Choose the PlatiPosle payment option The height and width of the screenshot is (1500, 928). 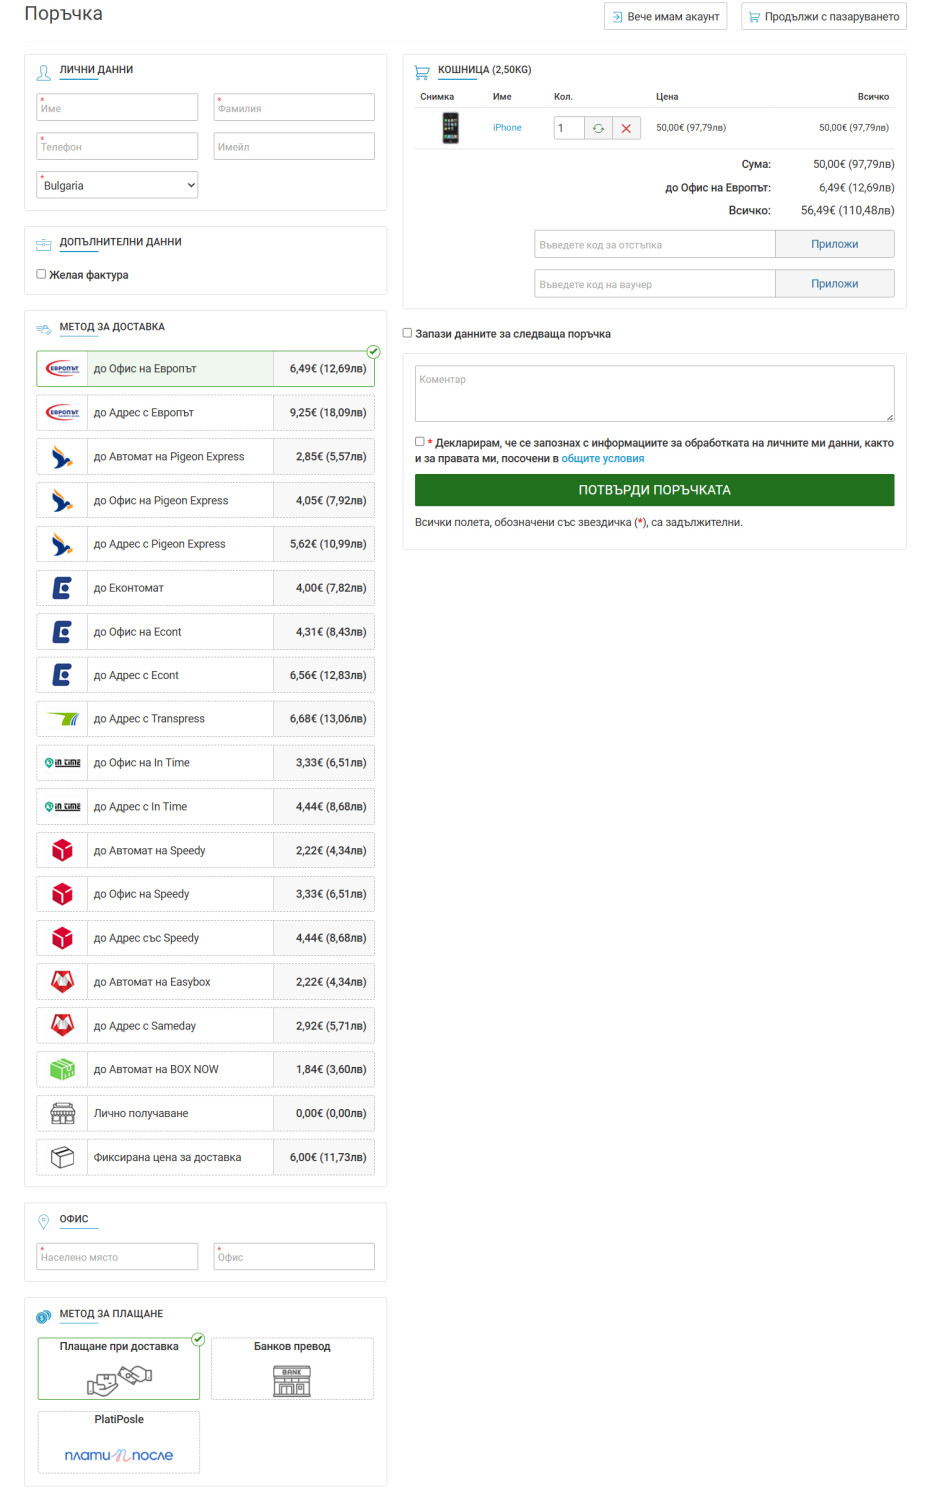[x=119, y=1442]
